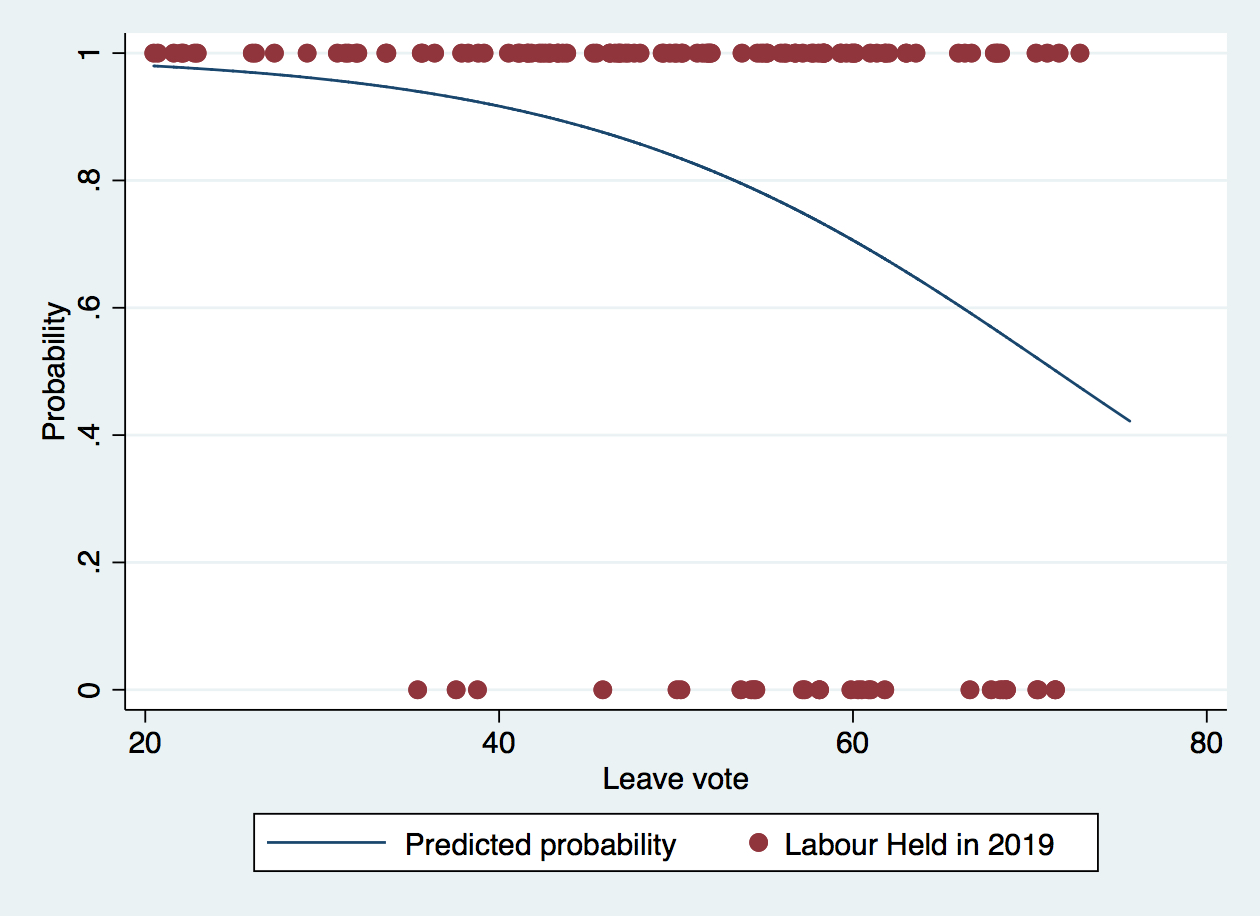Click the x-axis tick label 20

(x=145, y=745)
